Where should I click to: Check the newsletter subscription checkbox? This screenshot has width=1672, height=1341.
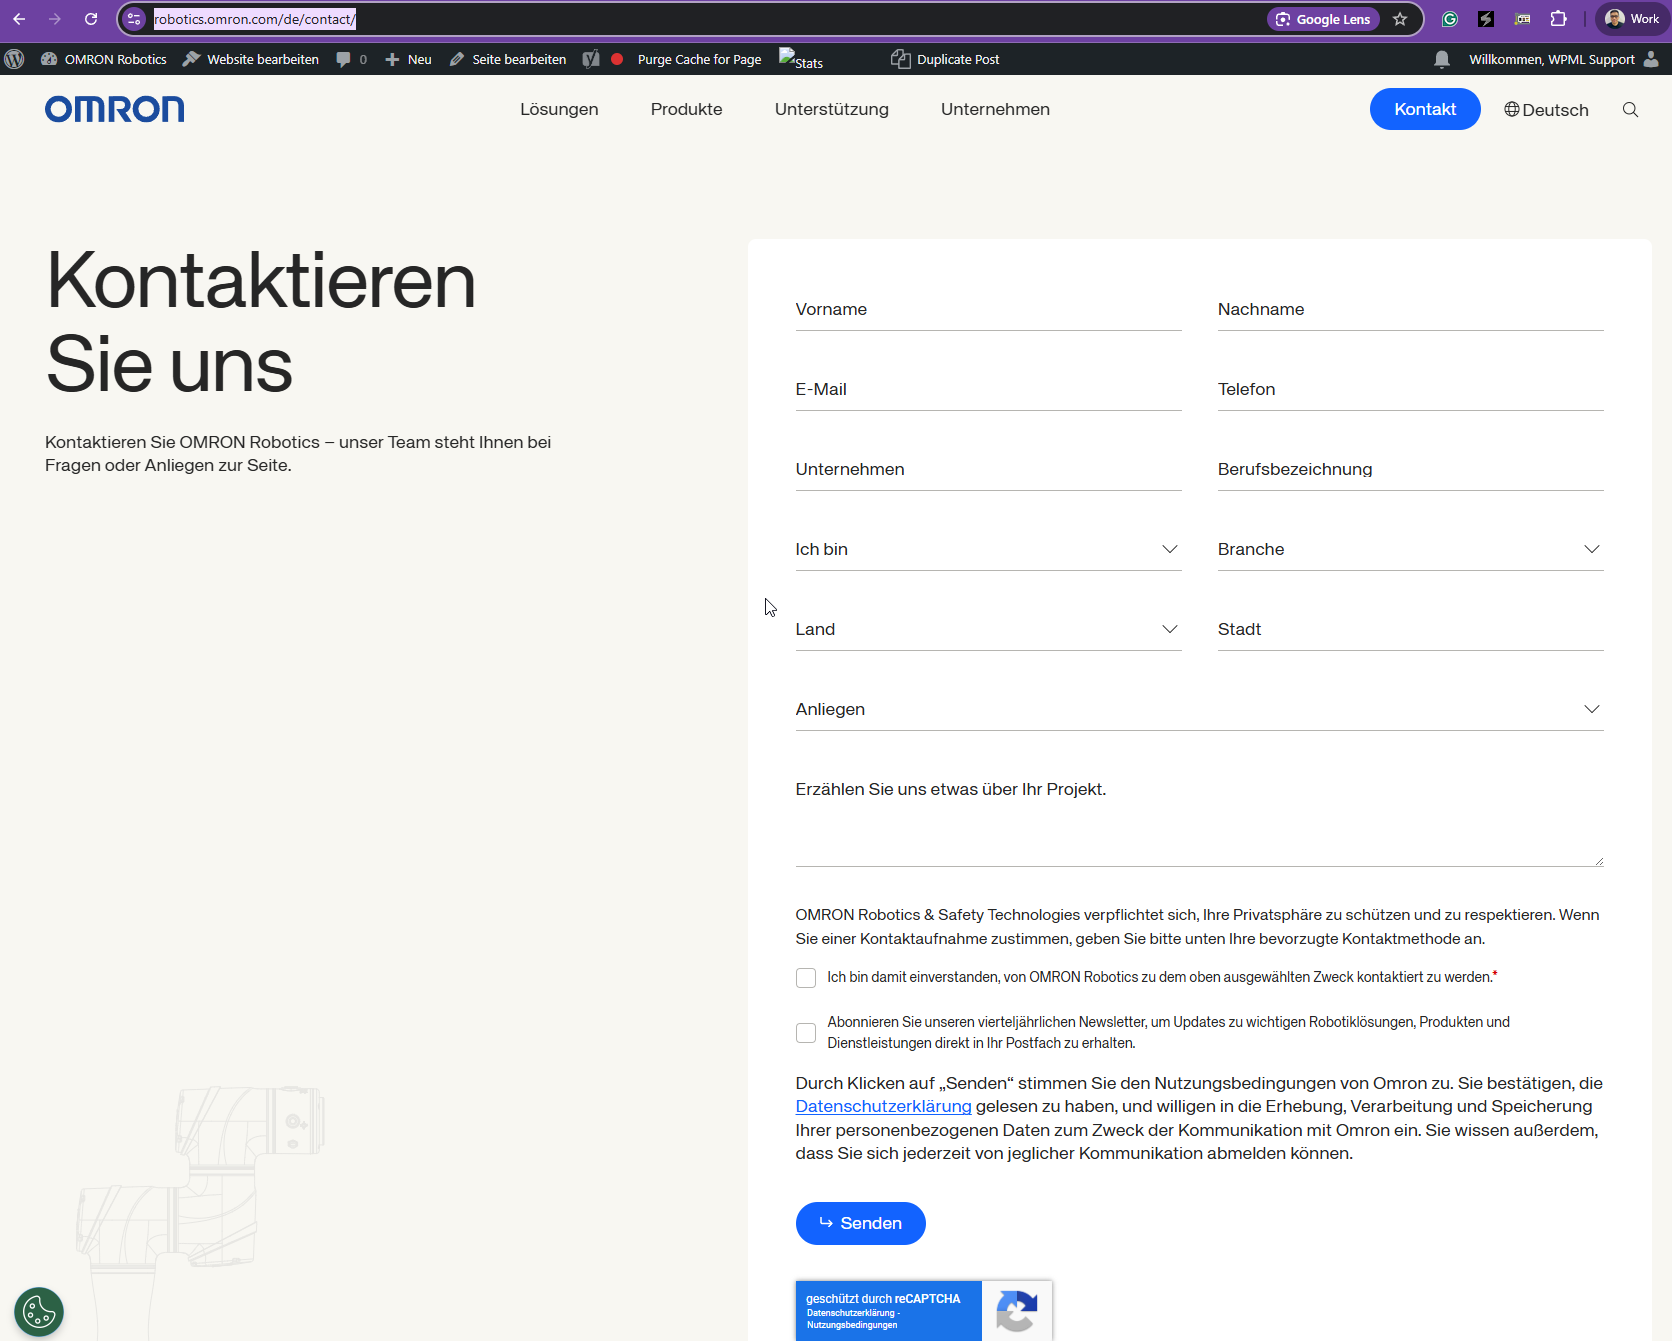coord(806,1033)
